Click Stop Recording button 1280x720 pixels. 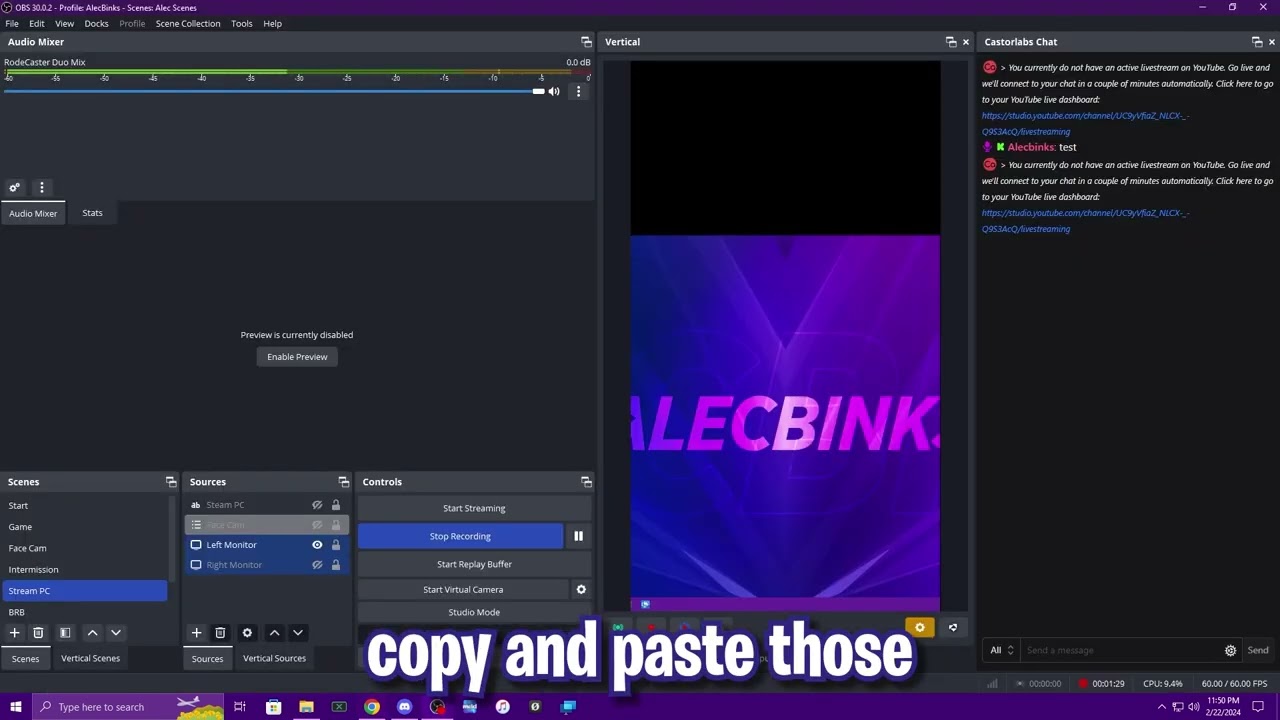click(x=460, y=536)
